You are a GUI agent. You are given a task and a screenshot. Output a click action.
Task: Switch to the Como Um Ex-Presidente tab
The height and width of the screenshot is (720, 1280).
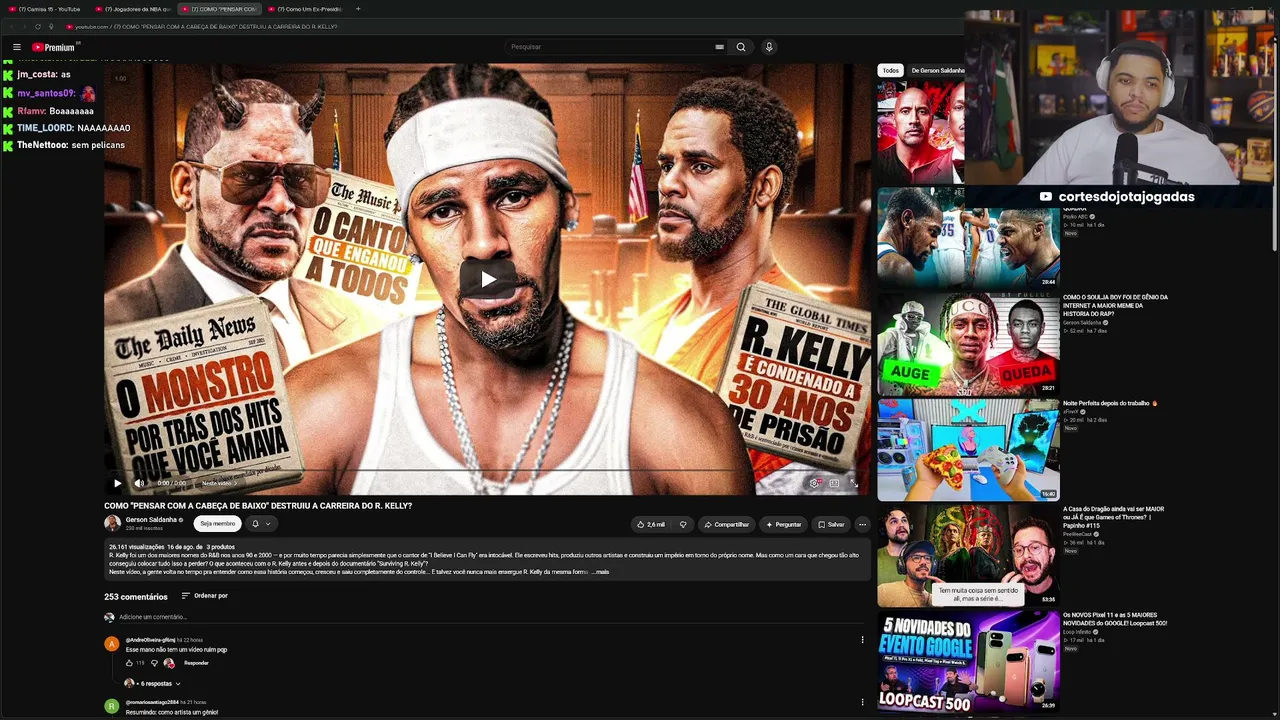(306, 9)
